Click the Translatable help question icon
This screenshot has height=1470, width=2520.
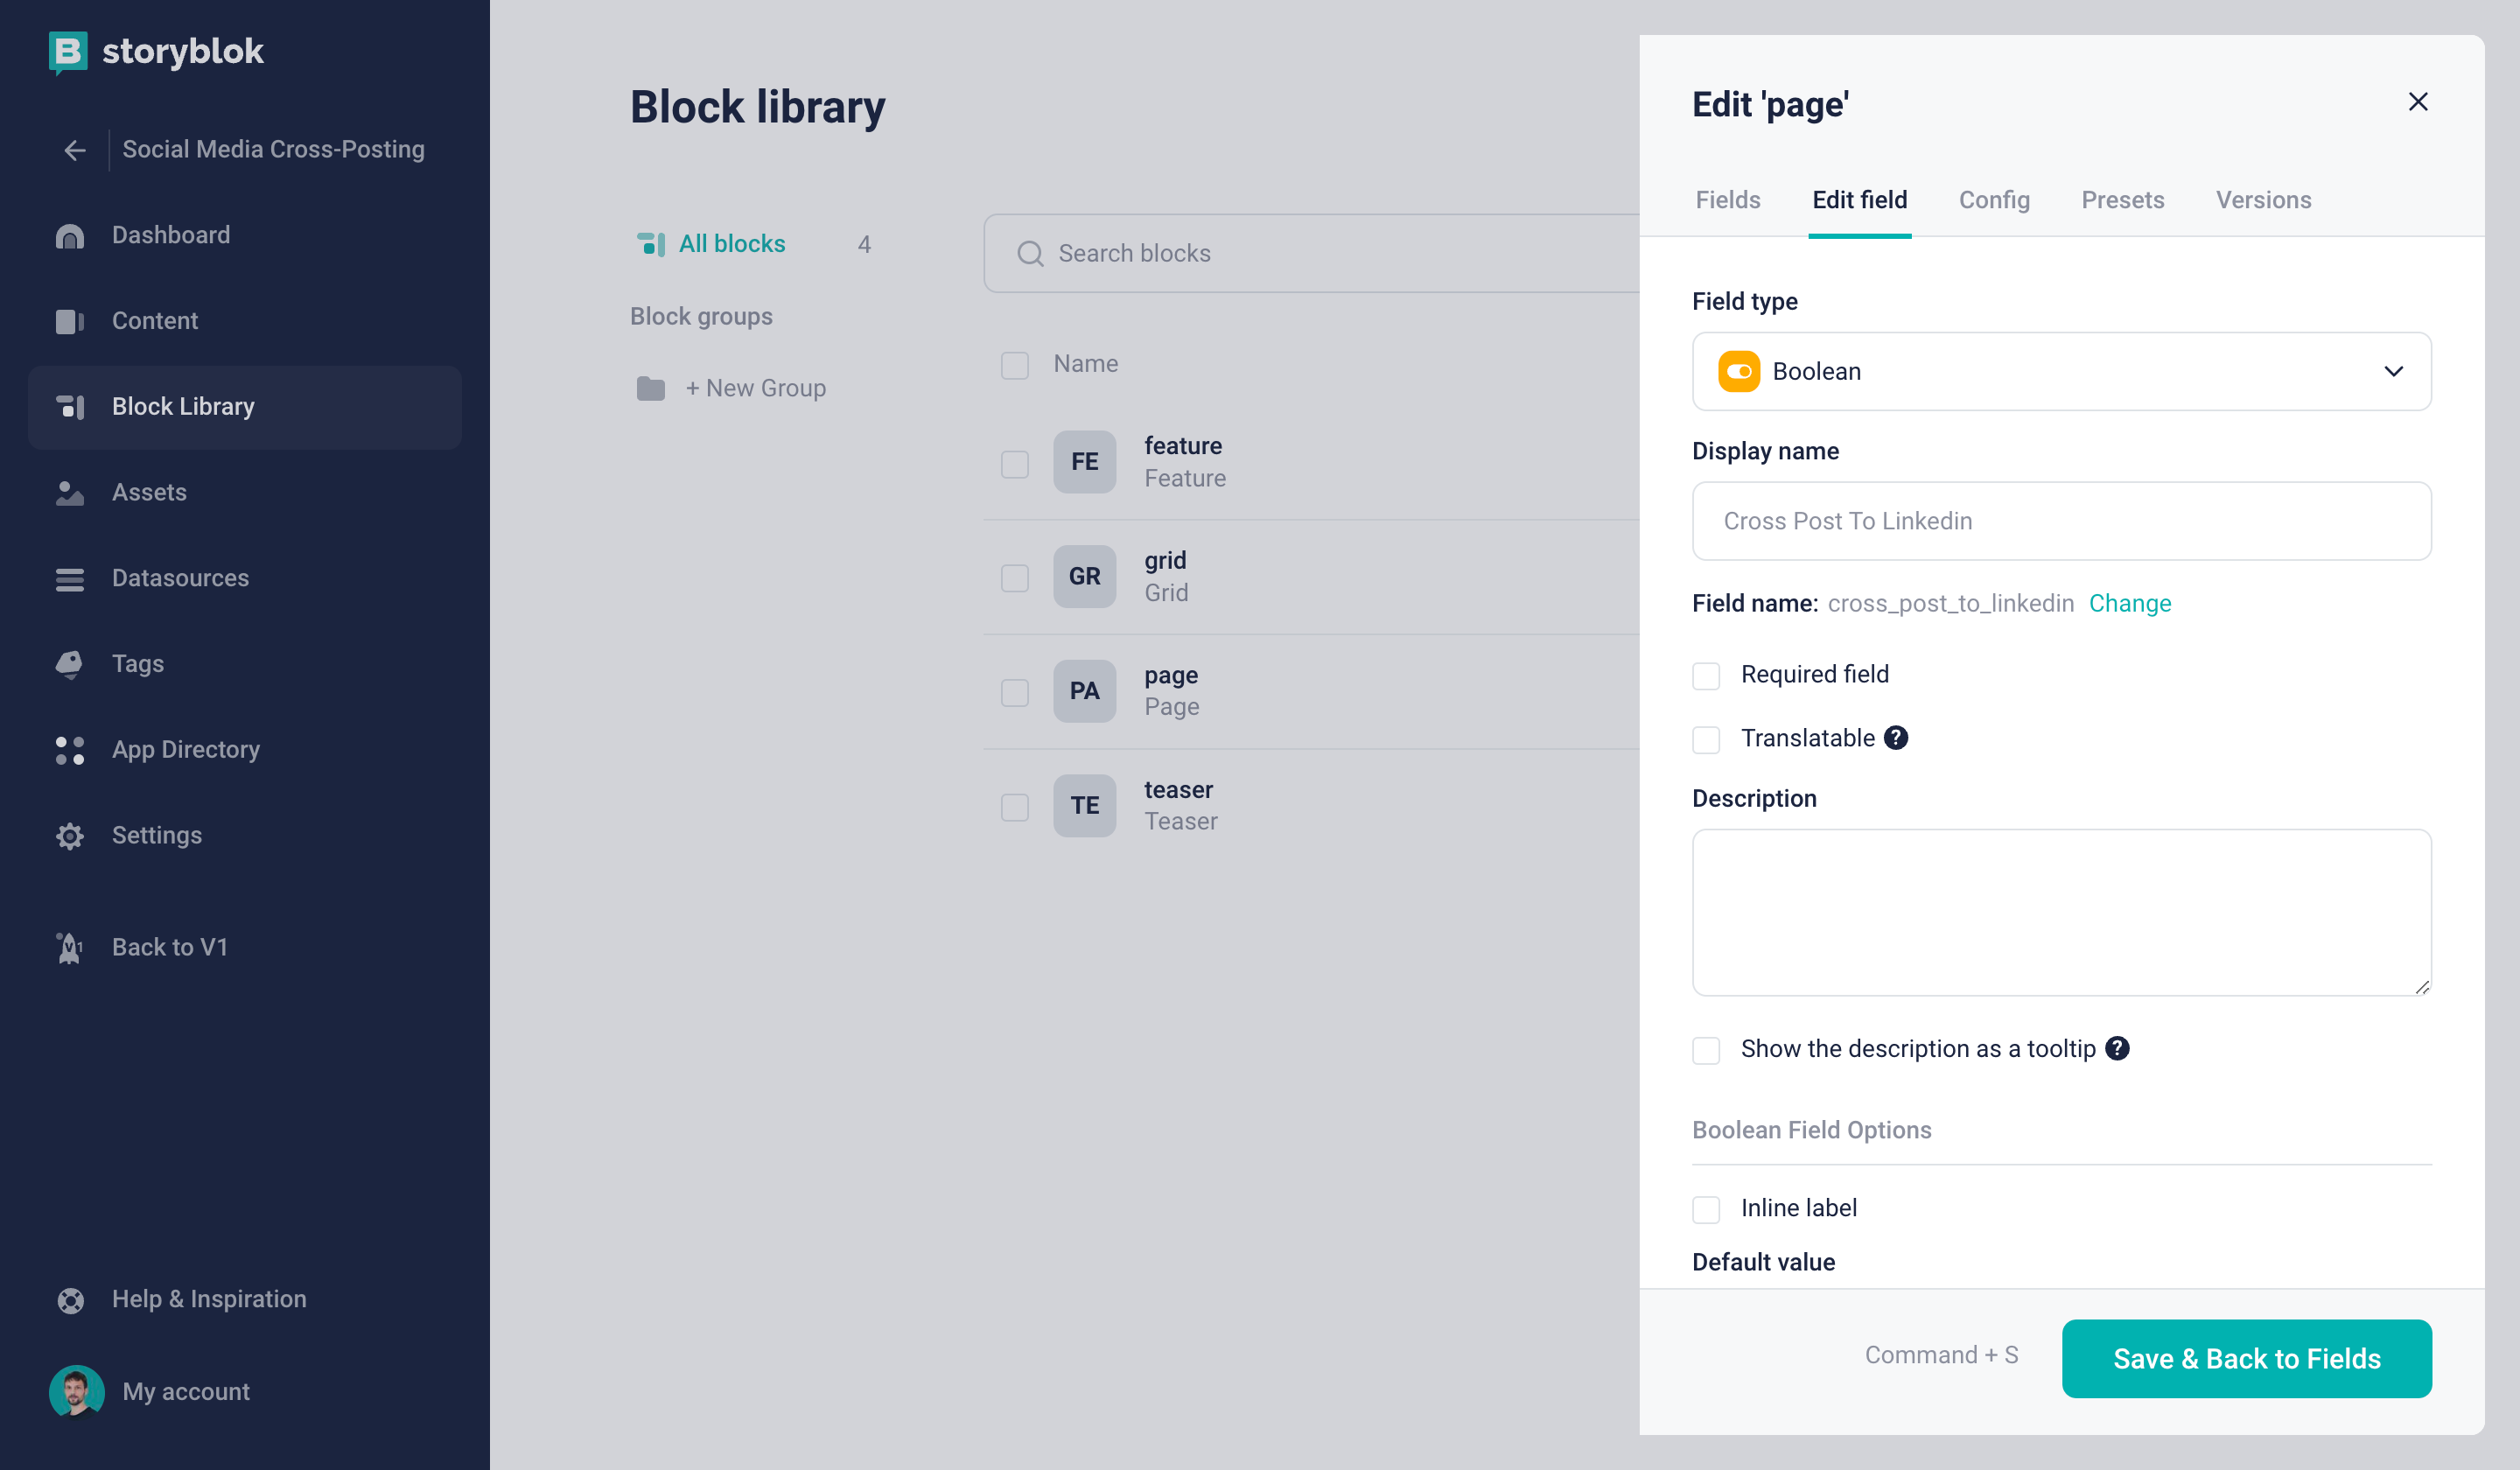[x=1896, y=738]
